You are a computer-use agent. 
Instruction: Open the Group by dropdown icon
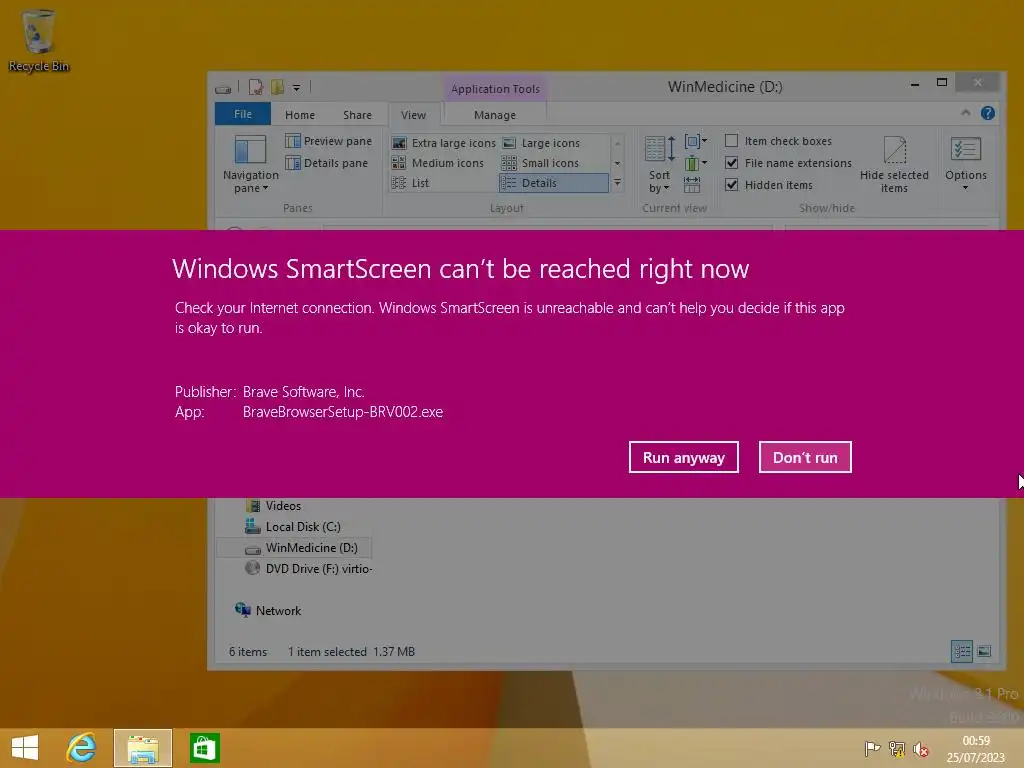tap(696, 141)
